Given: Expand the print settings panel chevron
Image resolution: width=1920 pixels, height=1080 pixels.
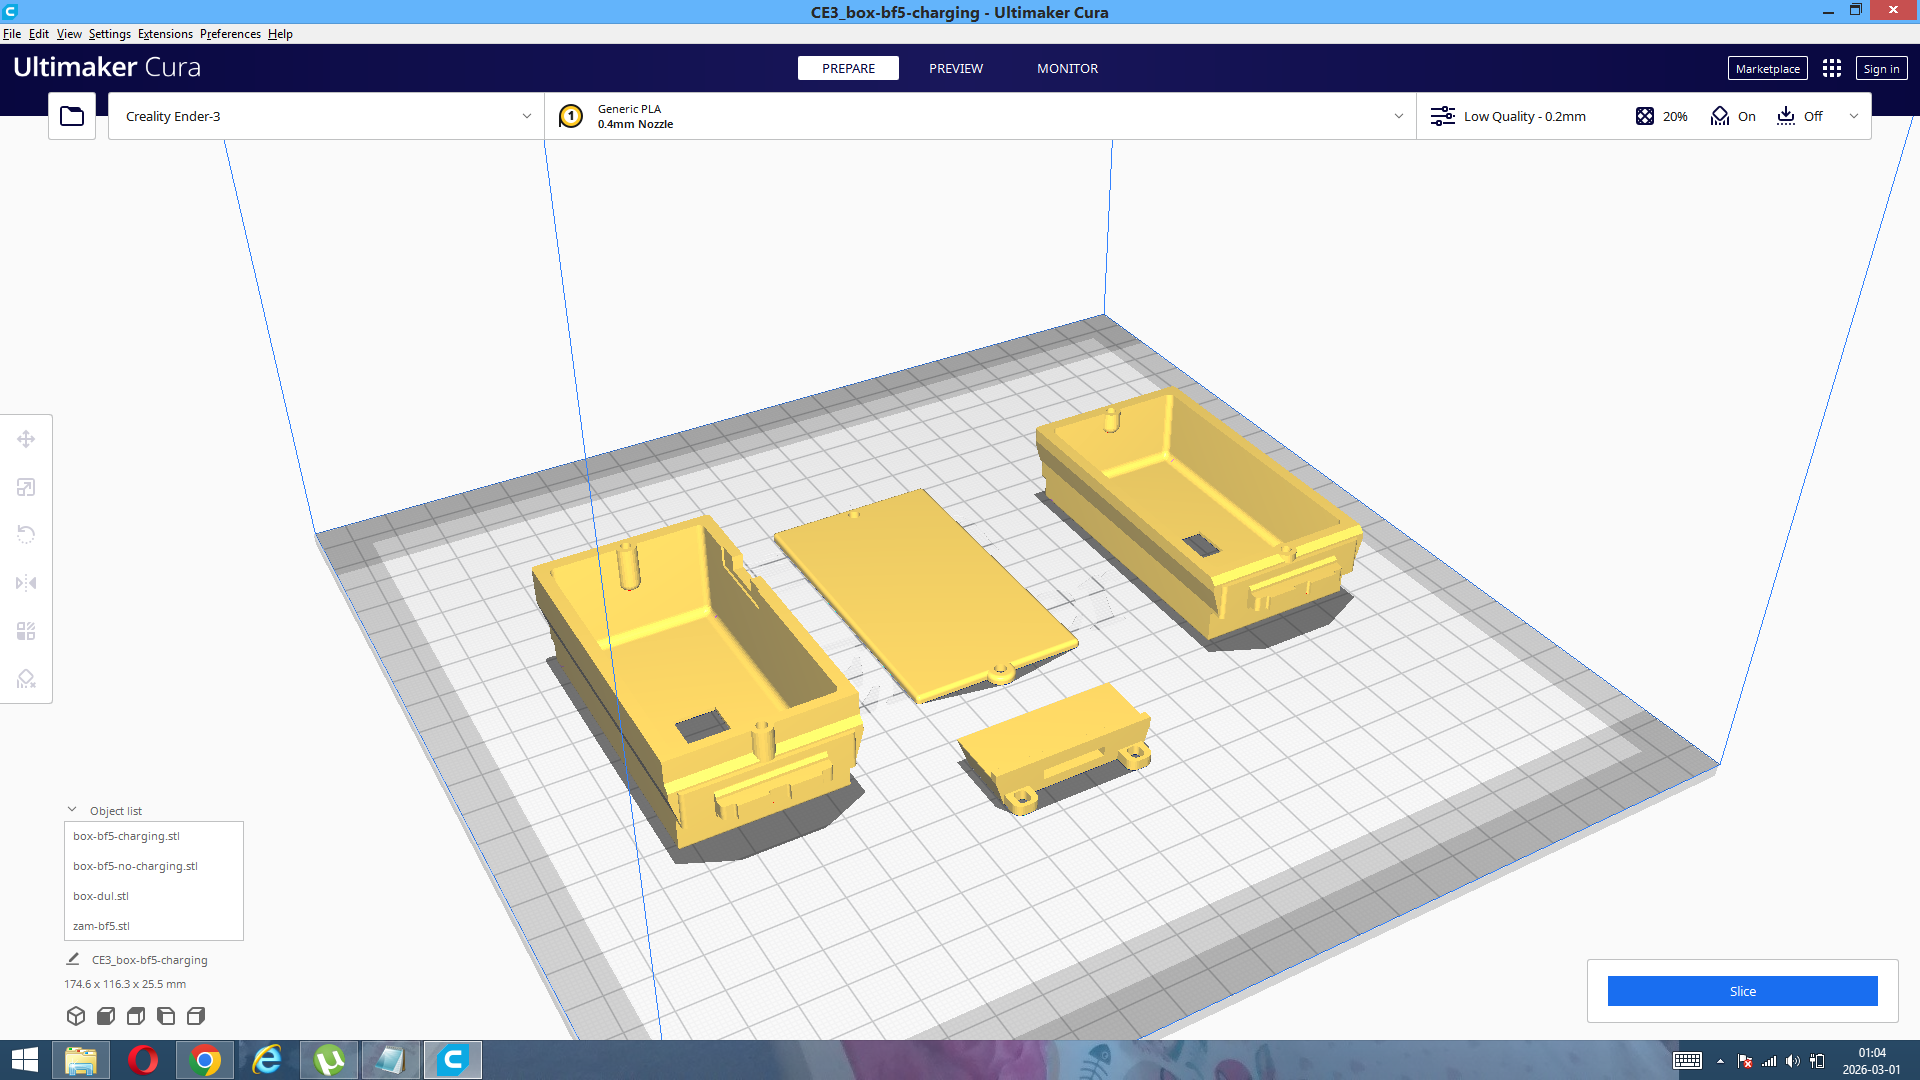Looking at the screenshot, I should [1854, 116].
